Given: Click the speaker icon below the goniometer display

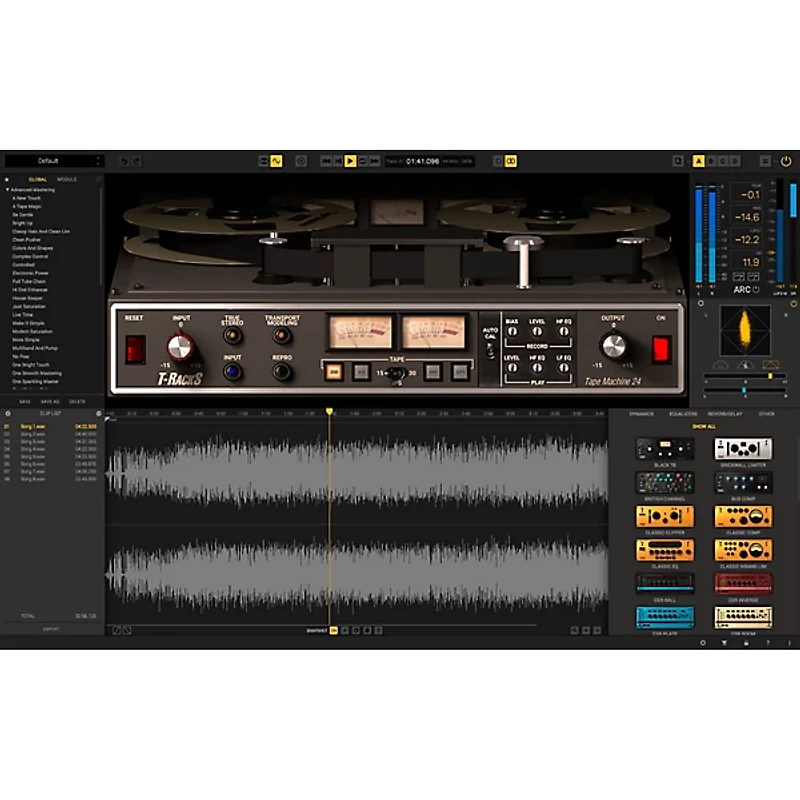Looking at the screenshot, I should coord(745,365).
